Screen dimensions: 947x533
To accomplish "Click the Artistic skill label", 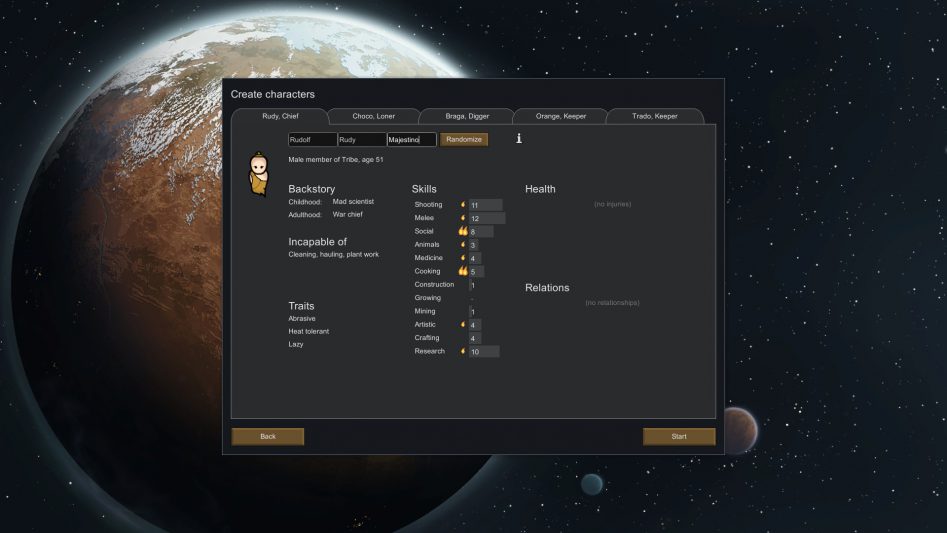I will (x=425, y=324).
